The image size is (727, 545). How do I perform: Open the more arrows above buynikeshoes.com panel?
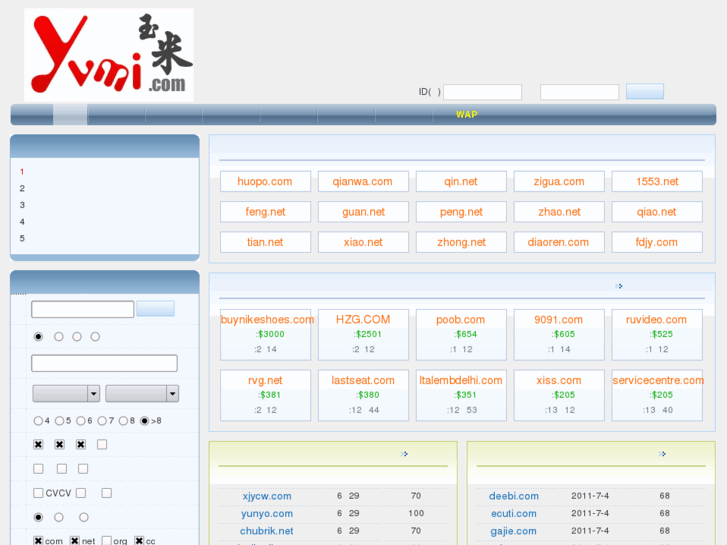619,286
